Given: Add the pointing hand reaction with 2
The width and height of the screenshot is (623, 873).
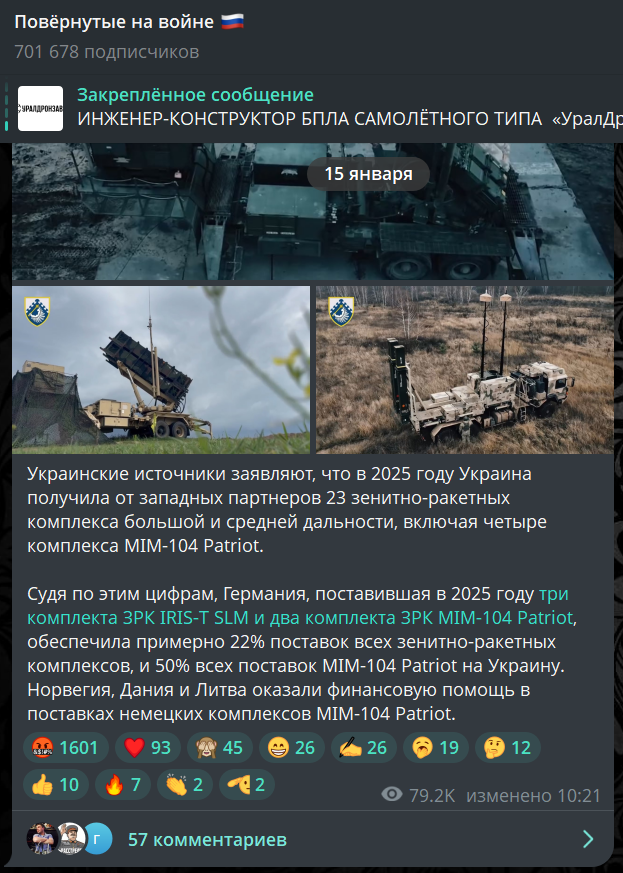Looking at the screenshot, I should tap(247, 784).
